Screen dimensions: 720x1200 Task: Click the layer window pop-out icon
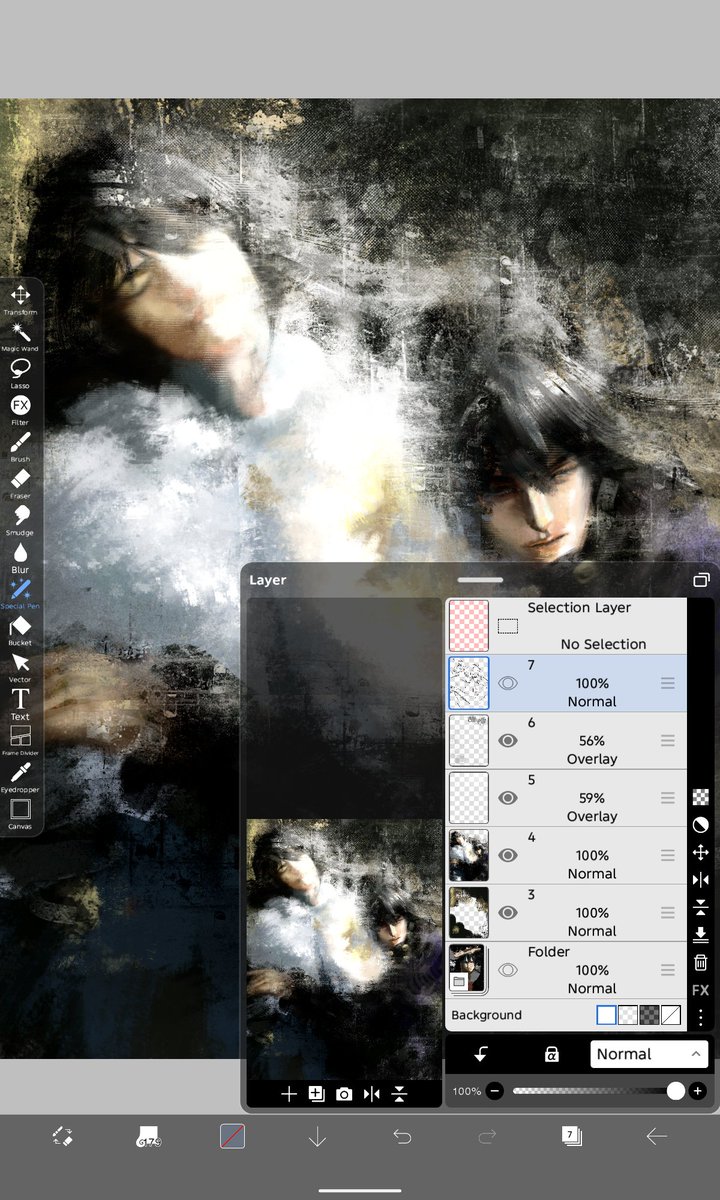(x=701, y=580)
